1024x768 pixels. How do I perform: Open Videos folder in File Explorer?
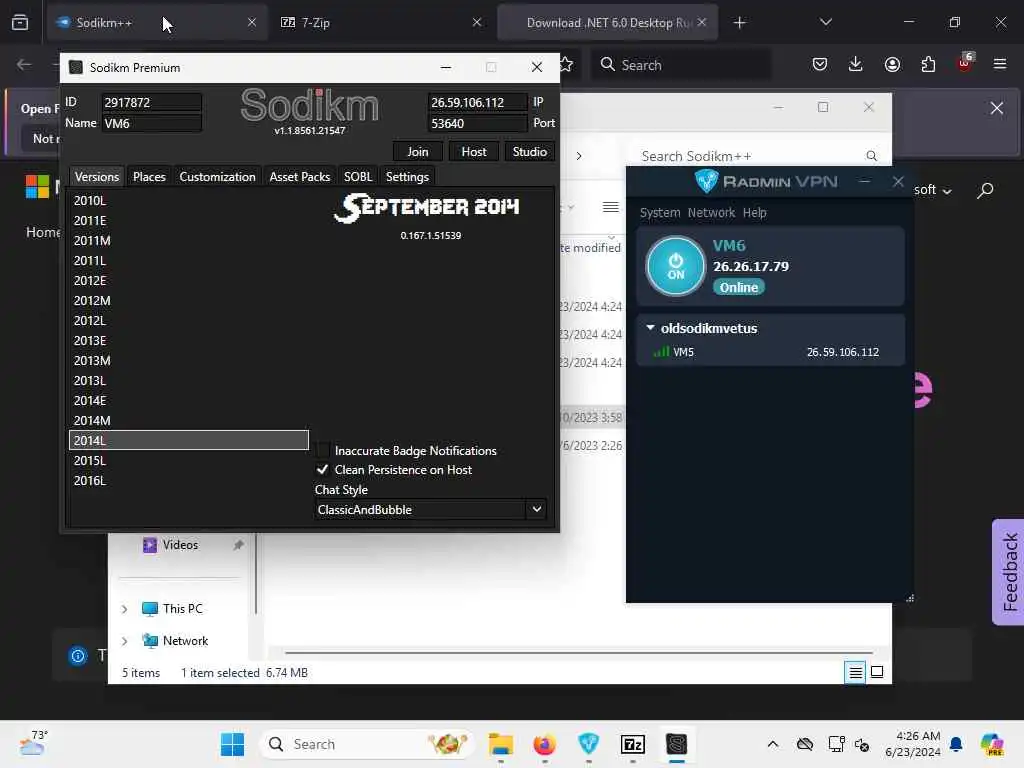[x=180, y=545]
